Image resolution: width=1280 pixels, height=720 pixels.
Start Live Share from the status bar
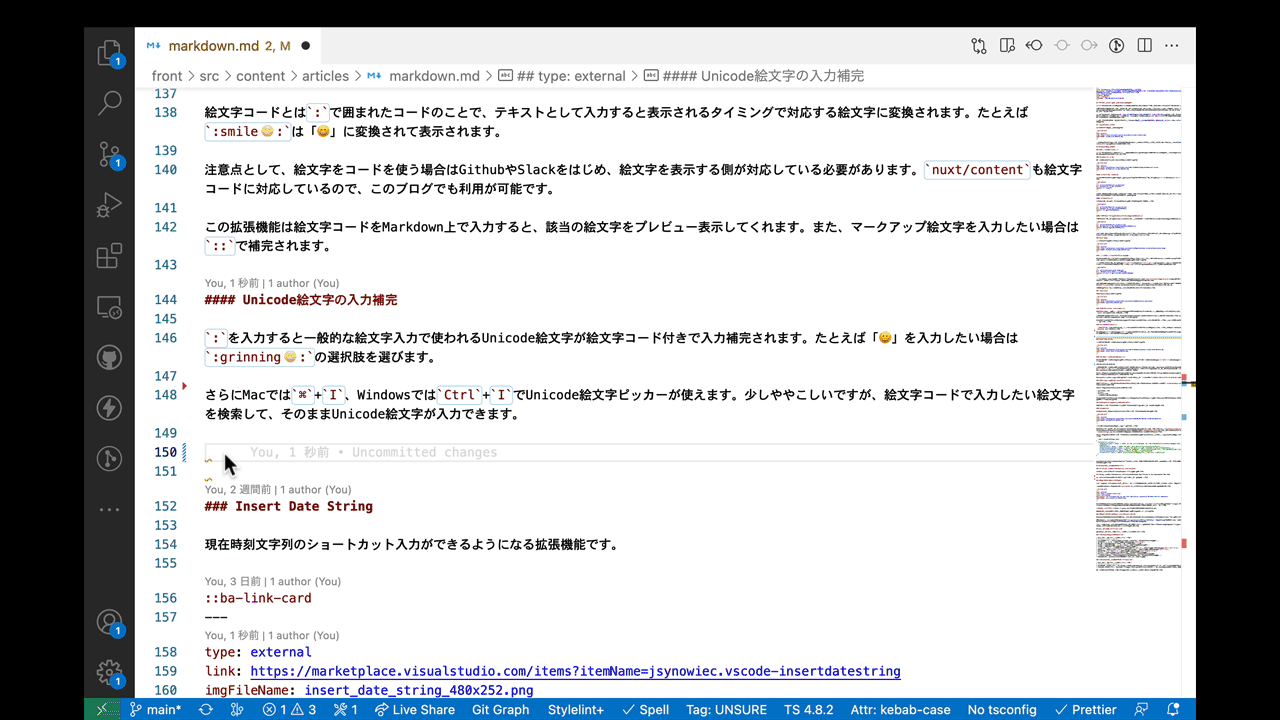tap(414, 709)
